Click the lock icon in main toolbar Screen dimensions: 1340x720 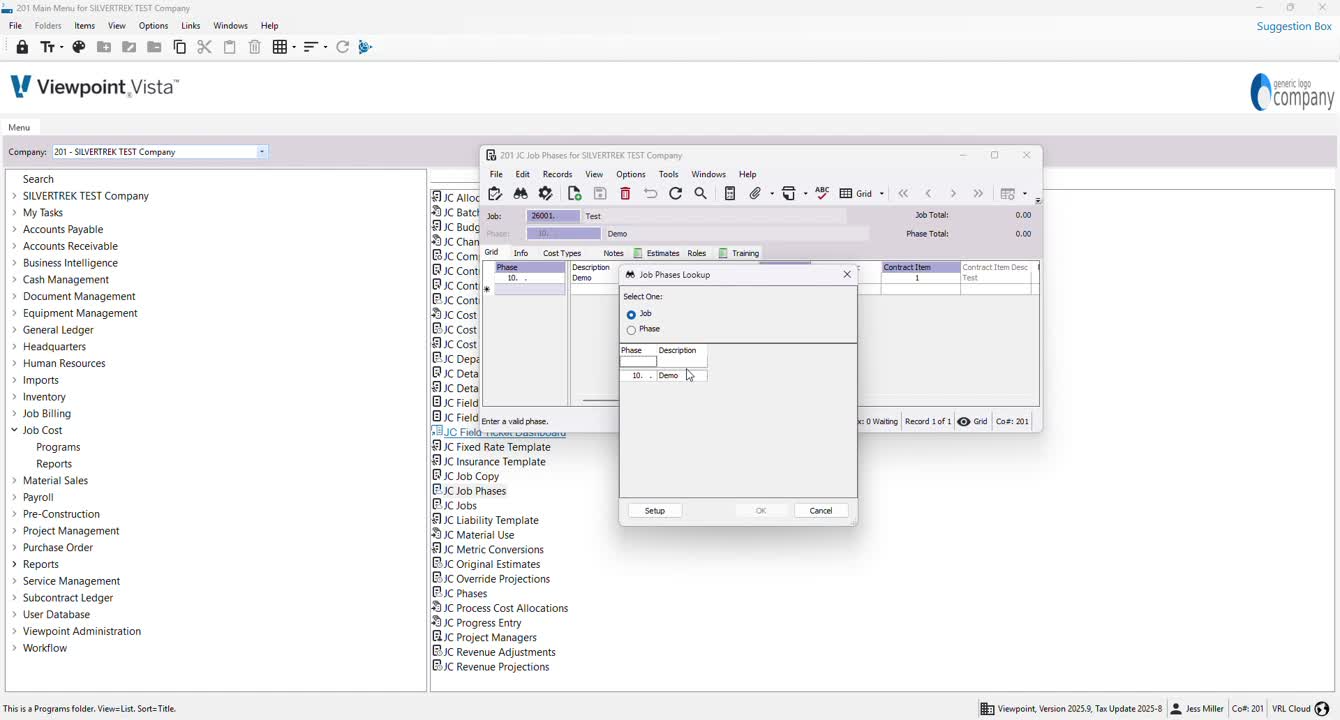click(x=22, y=47)
